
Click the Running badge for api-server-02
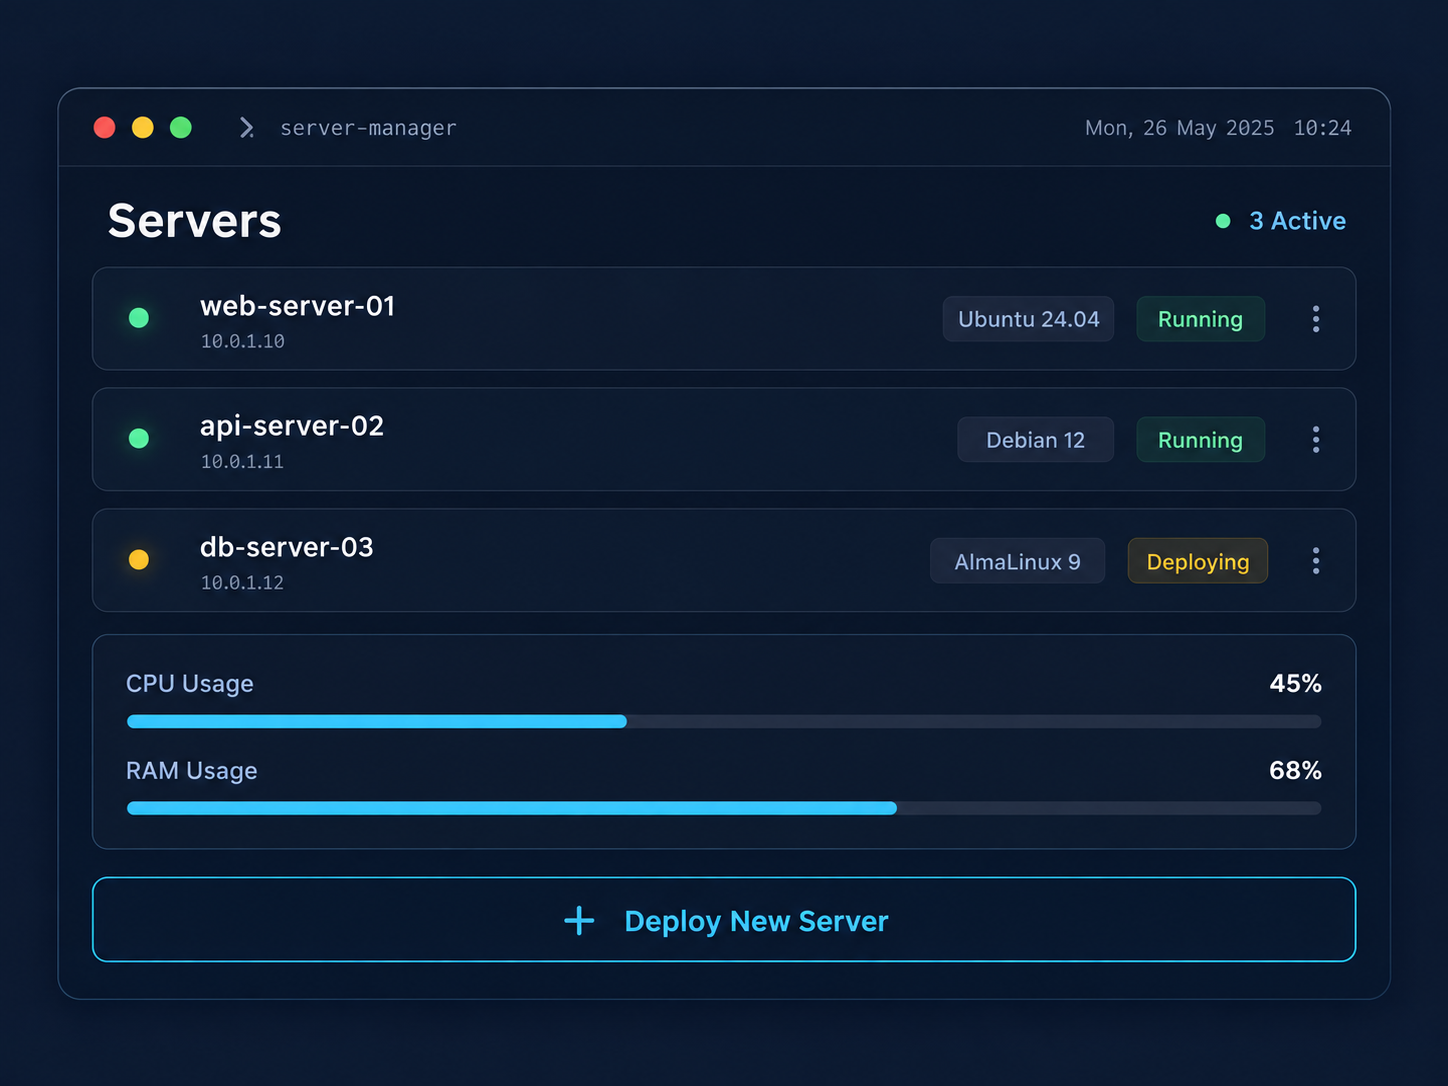tap(1200, 440)
